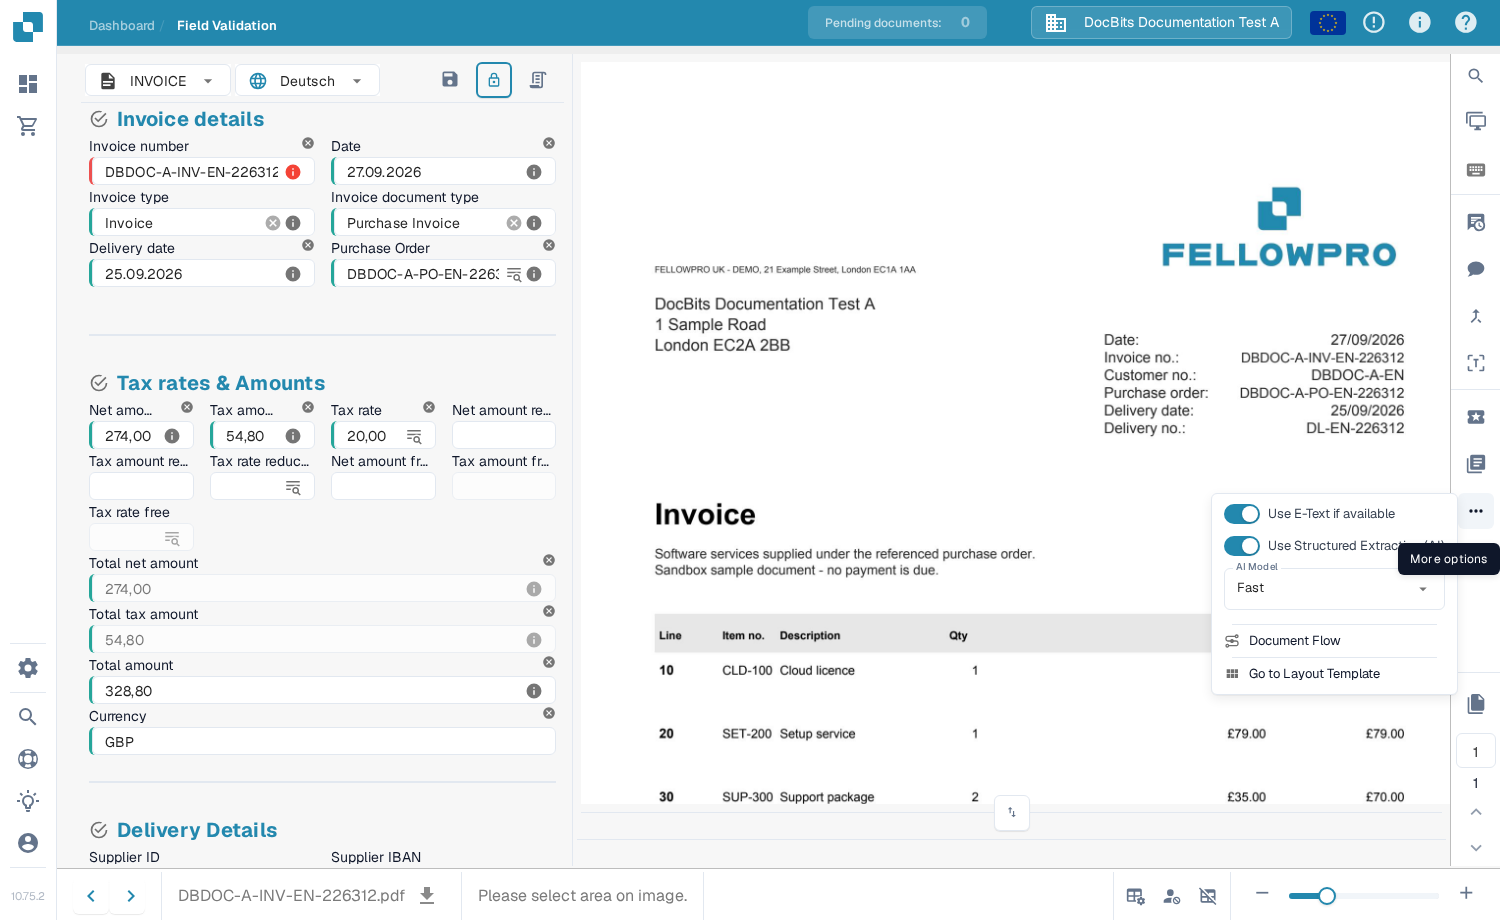Select Go to Layout Template entry
Image resolution: width=1500 pixels, height=920 pixels.
pos(1334,674)
